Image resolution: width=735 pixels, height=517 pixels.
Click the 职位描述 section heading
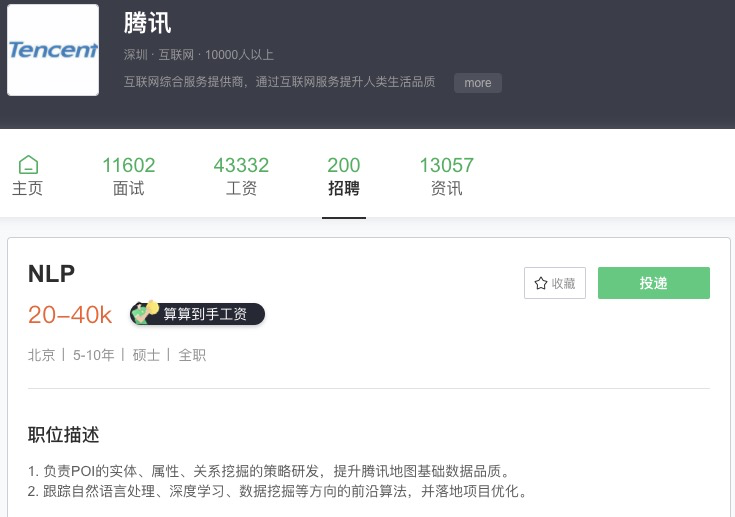[64, 435]
